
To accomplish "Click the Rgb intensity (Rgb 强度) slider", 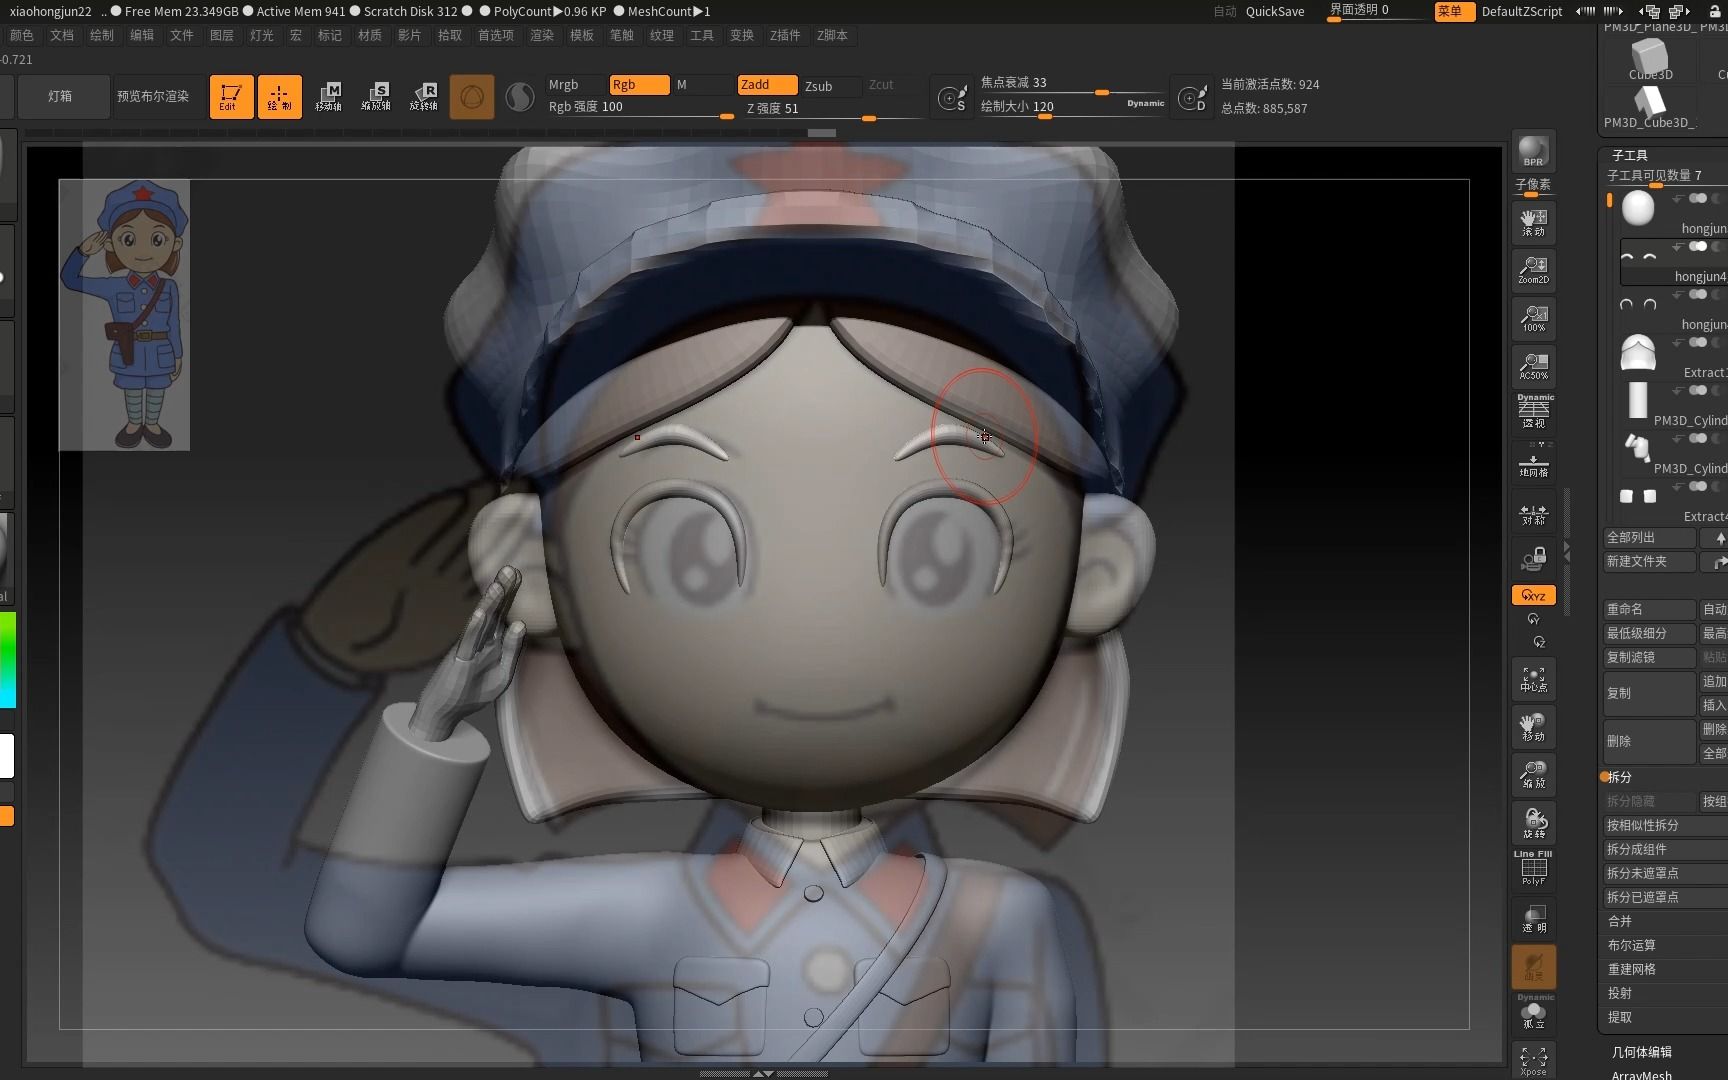I will click(639, 107).
